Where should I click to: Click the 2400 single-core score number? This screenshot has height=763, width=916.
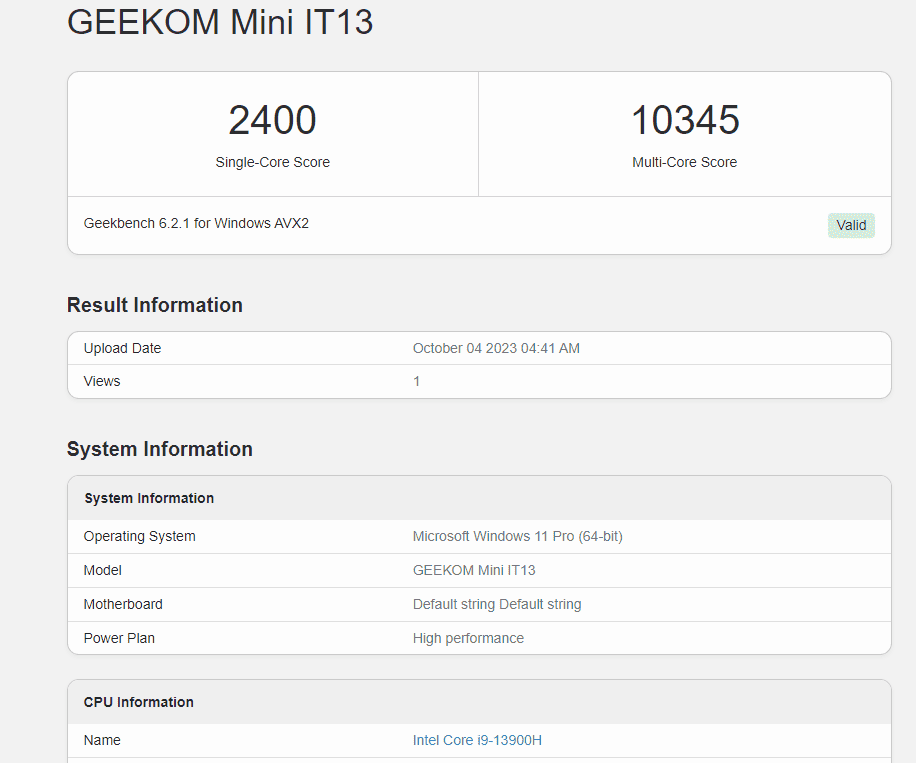[272, 121]
